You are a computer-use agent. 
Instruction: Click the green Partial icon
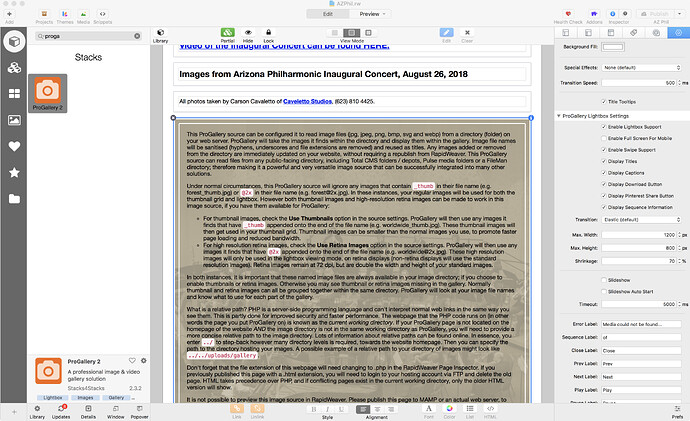228,33
